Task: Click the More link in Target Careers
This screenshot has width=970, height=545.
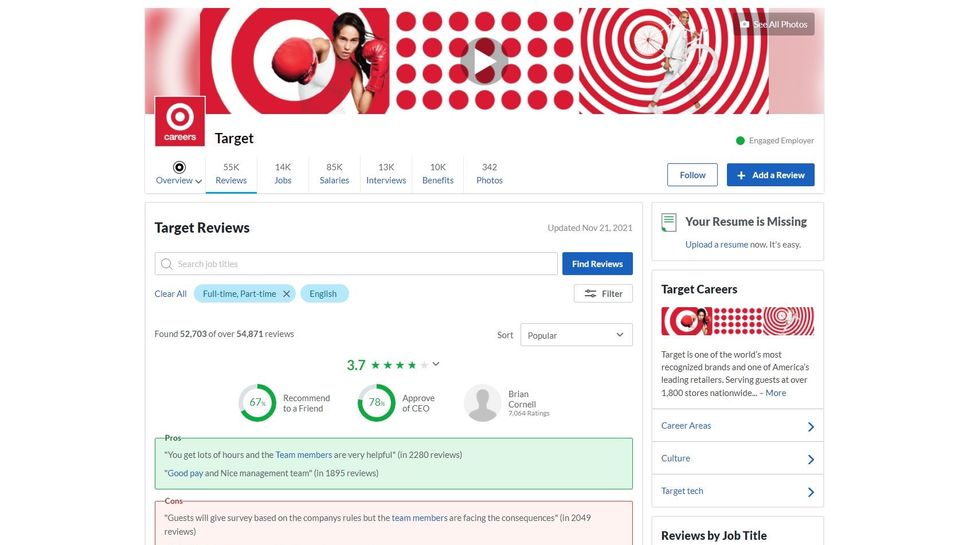Action: coord(776,393)
